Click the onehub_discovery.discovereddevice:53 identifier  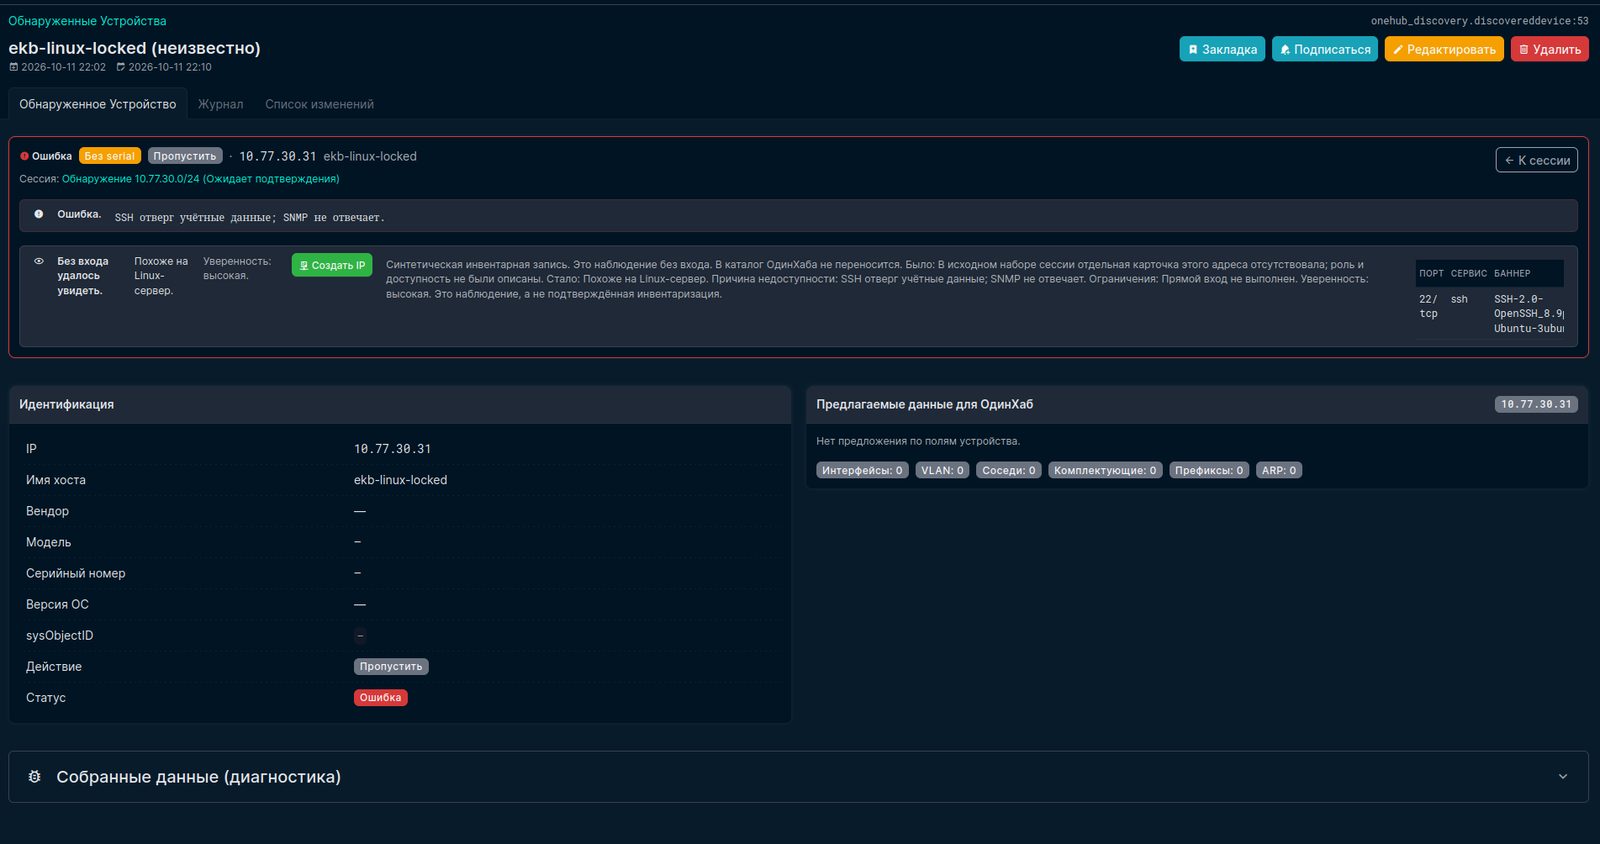pyautogui.click(x=1479, y=21)
